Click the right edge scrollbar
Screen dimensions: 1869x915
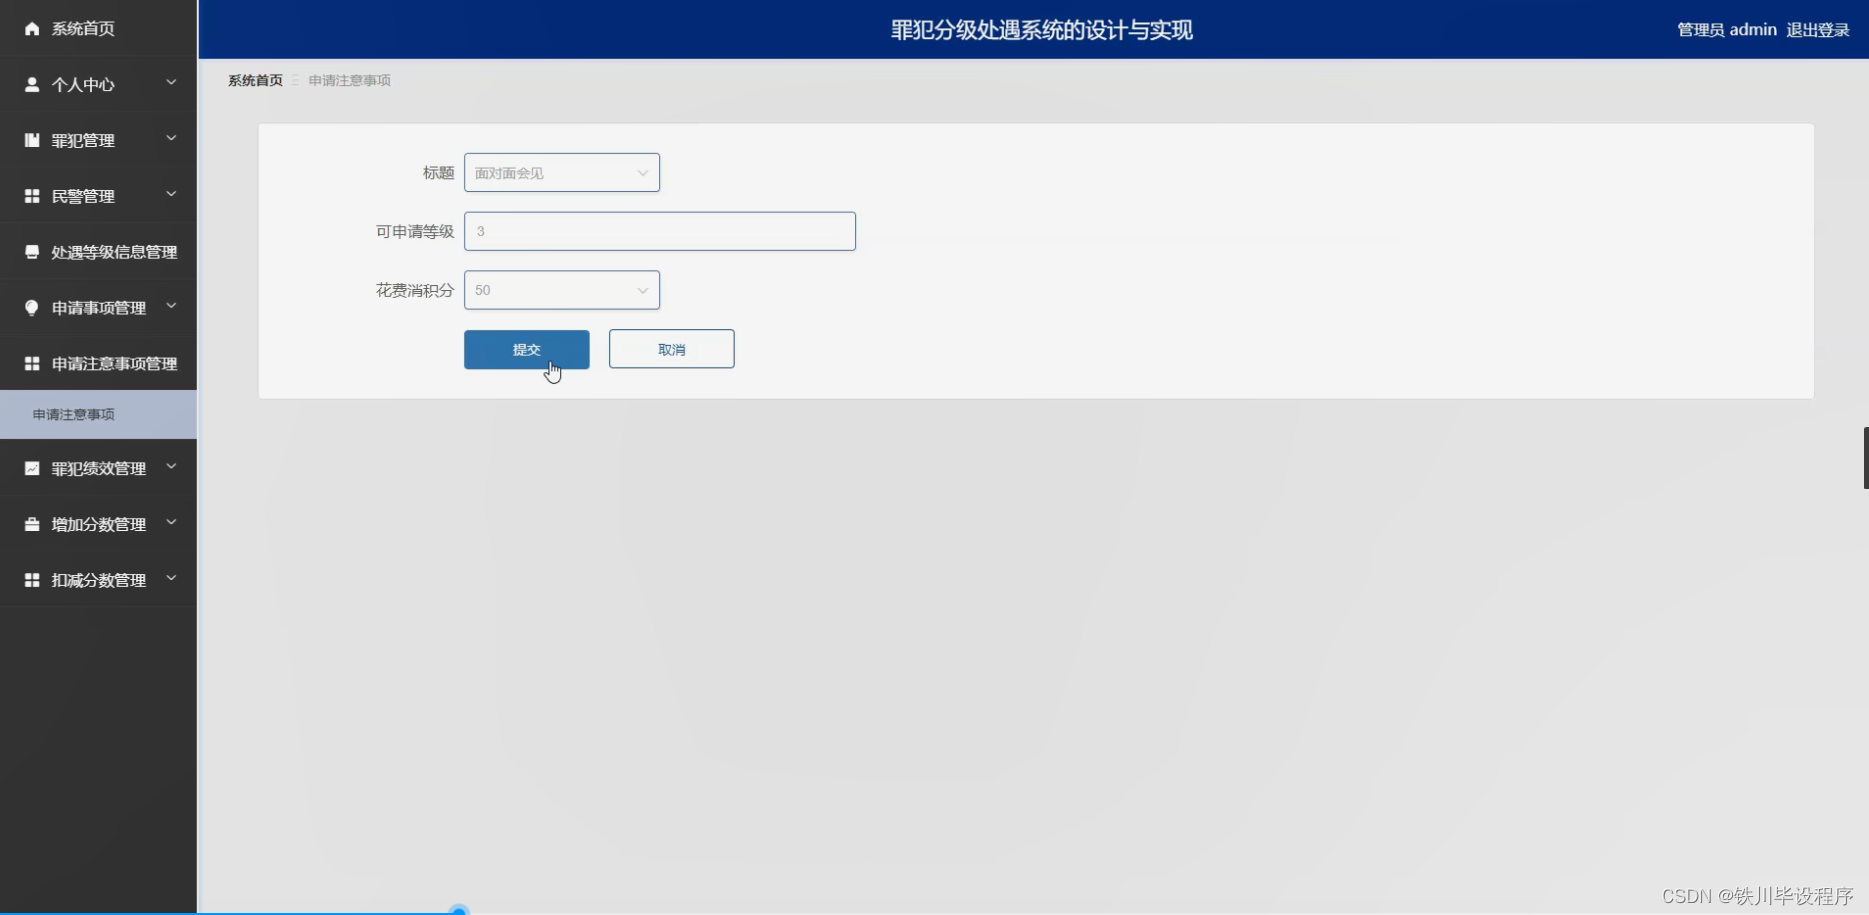pyautogui.click(x=1864, y=458)
